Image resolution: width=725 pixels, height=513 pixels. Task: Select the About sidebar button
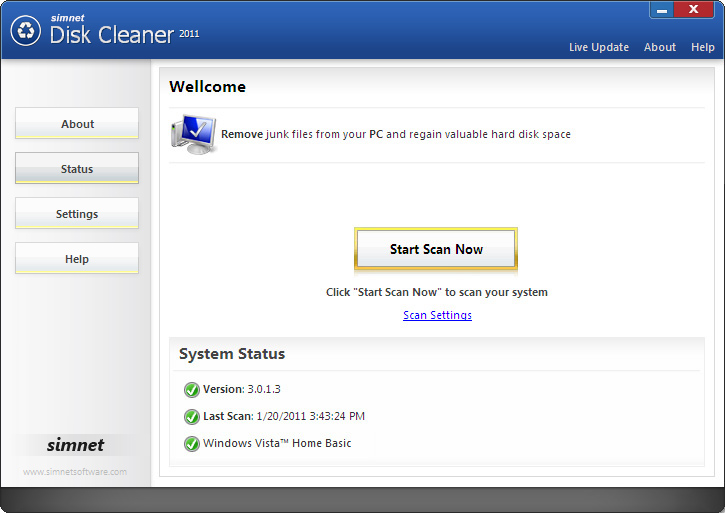pyautogui.click(x=77, y=124)
